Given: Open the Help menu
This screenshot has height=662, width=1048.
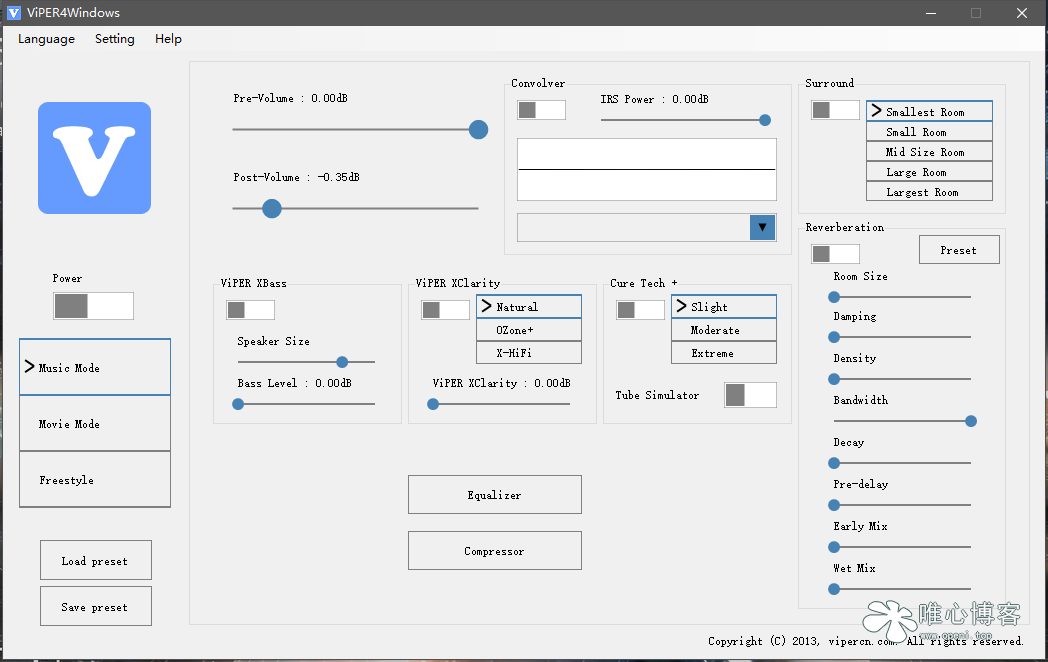Looking at the screenshot, I should click(168, 39).
